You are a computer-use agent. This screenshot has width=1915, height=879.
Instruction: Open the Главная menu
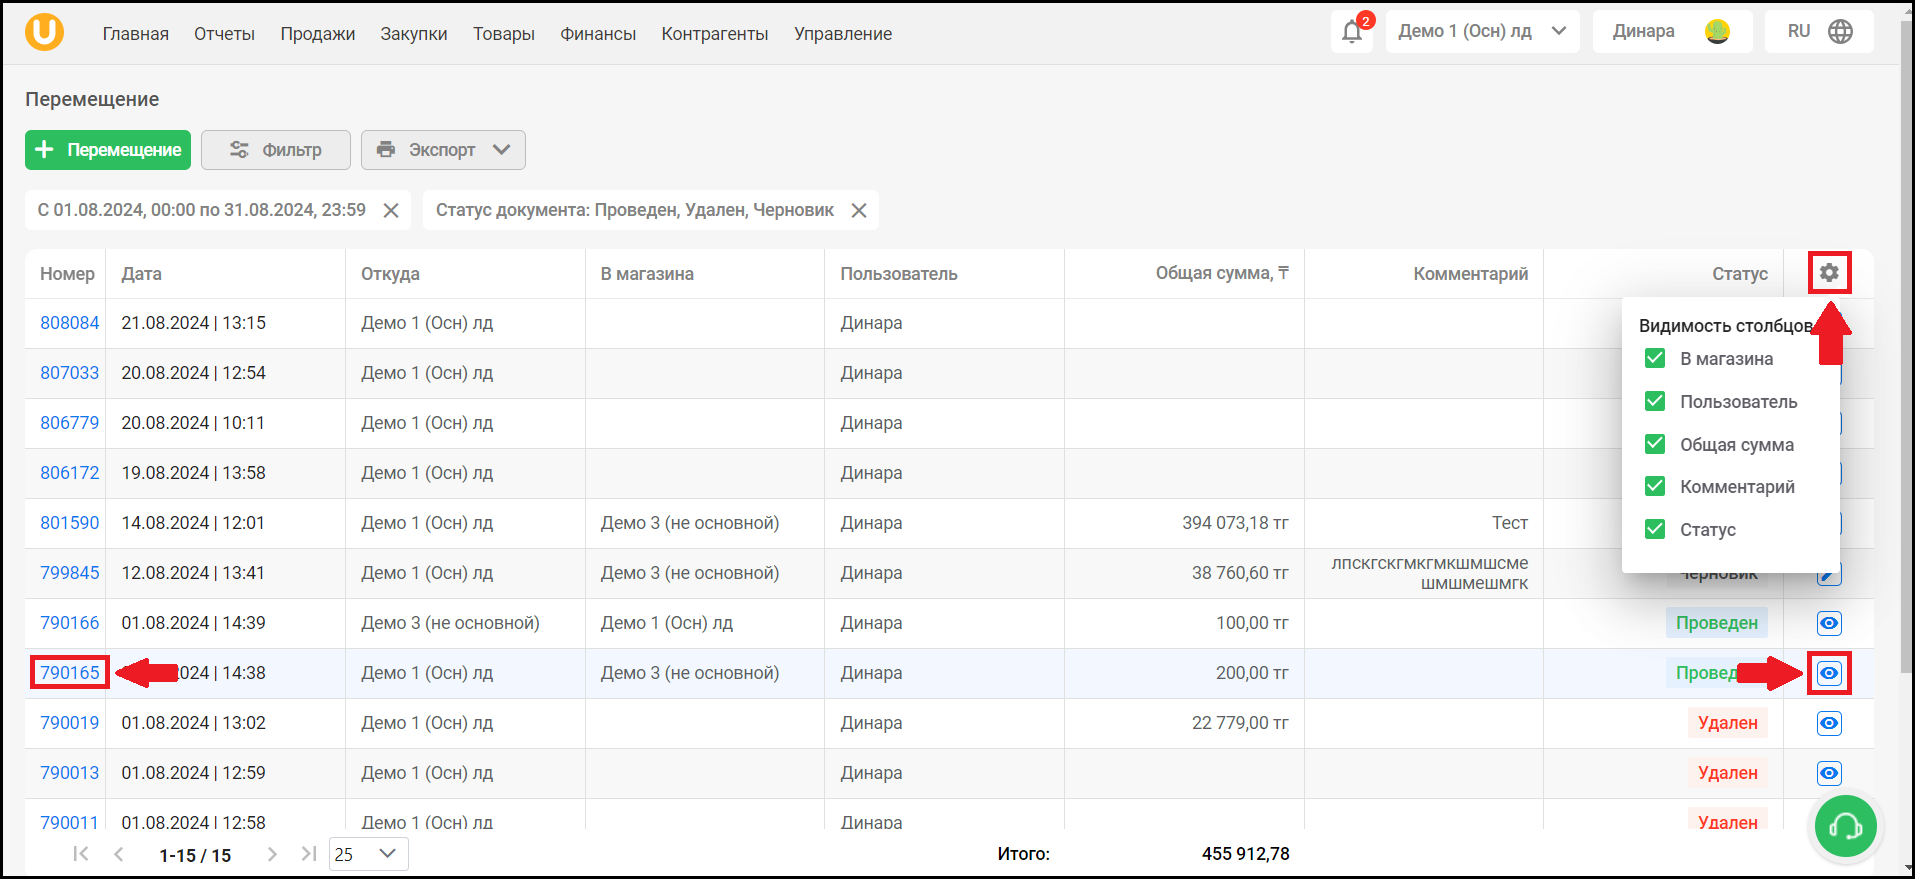click(x=136, y=34)
